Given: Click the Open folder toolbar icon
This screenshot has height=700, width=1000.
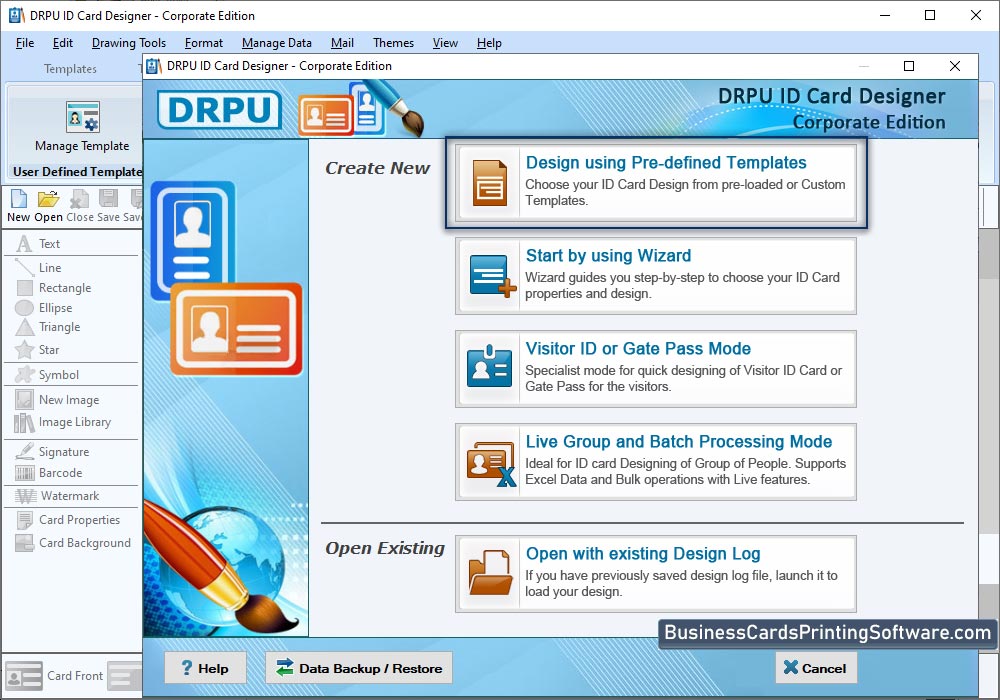Looking at the screenshot, I should point(48,199).
